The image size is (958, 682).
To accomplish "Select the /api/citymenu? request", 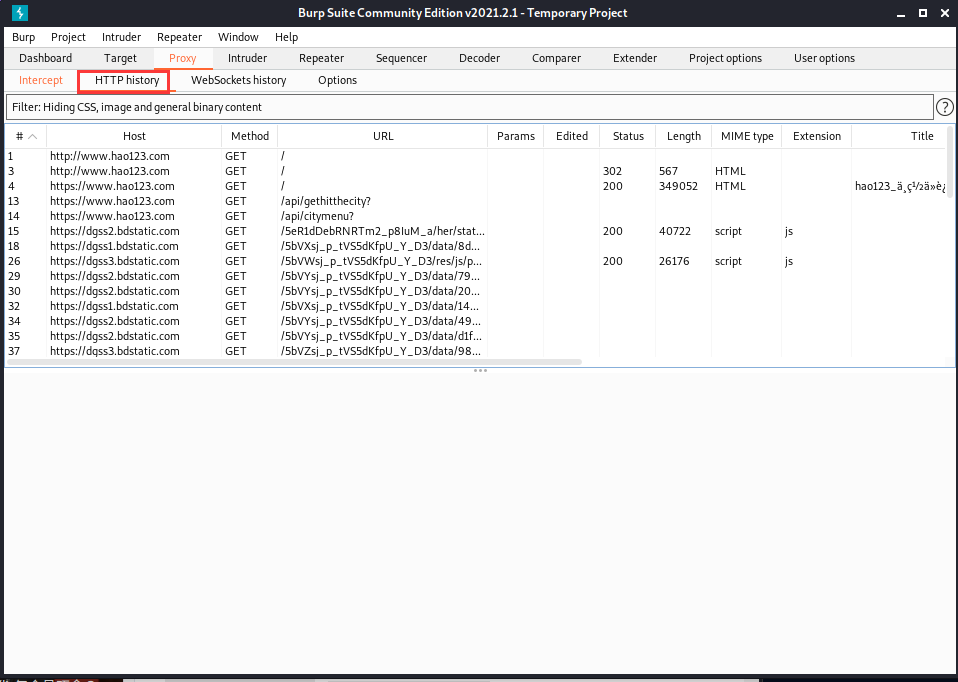I will [477, 216].
